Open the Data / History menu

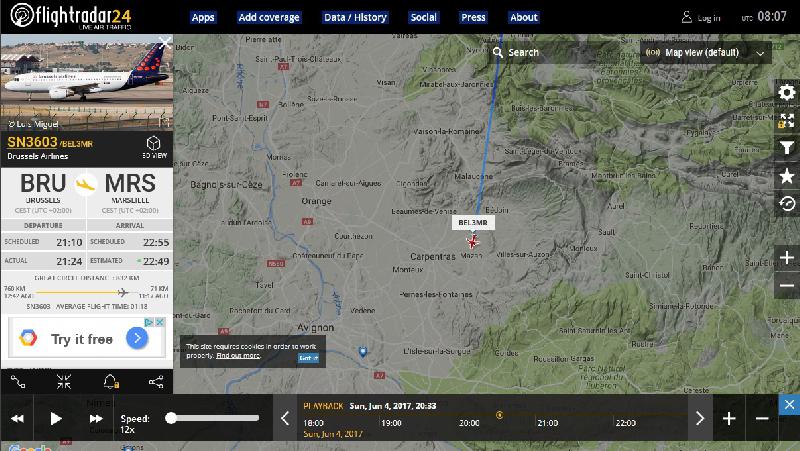pos(356,17)
